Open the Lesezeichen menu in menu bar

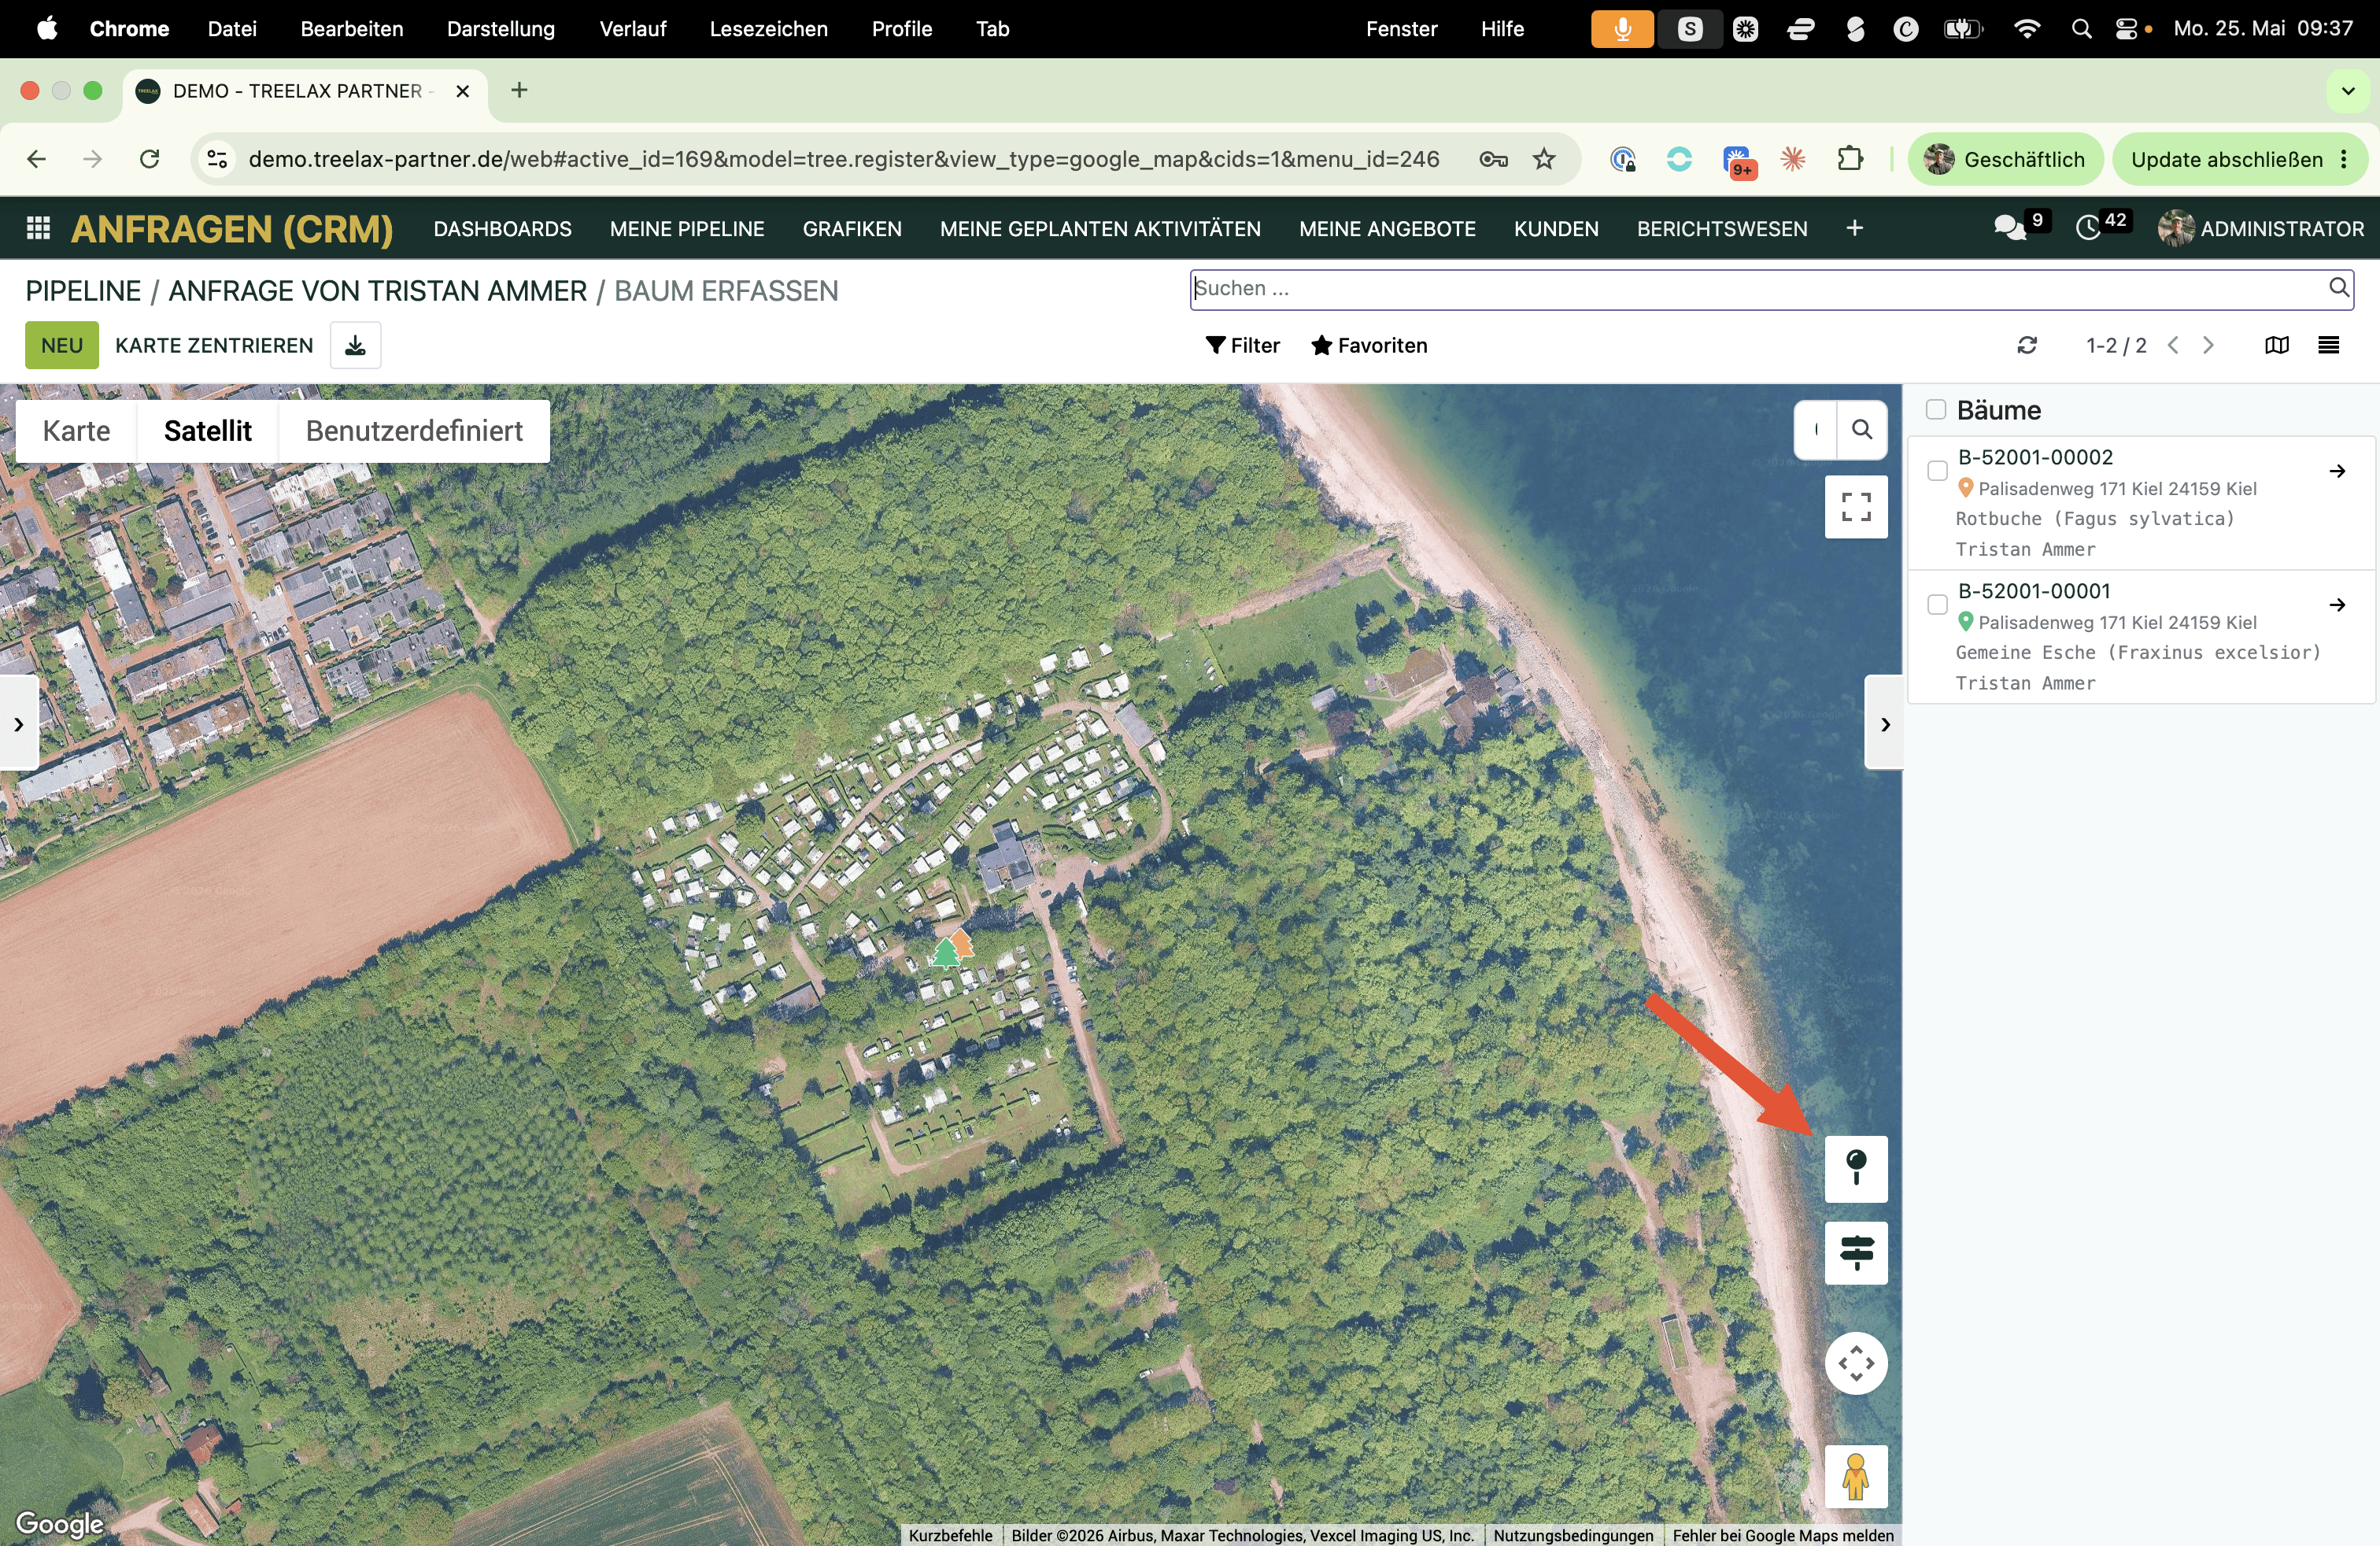(768, 29)
